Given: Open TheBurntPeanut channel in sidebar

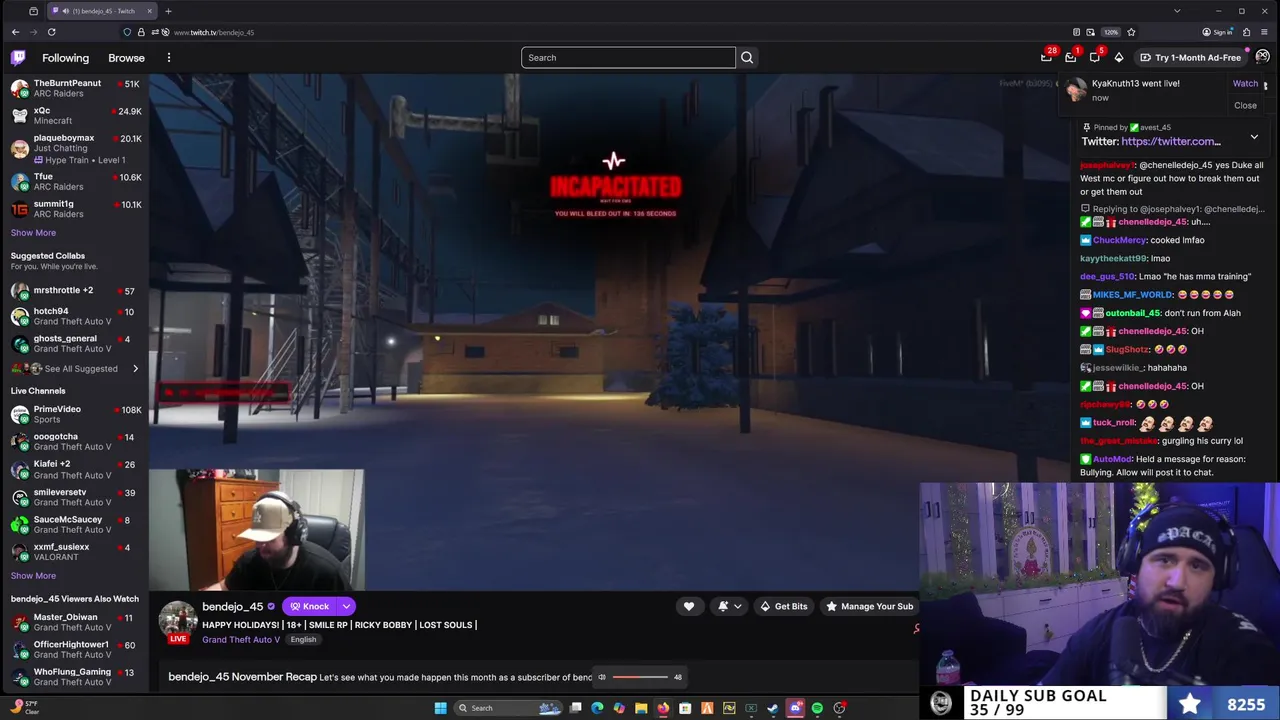Looking at the screenshot, I should (75, 88).
